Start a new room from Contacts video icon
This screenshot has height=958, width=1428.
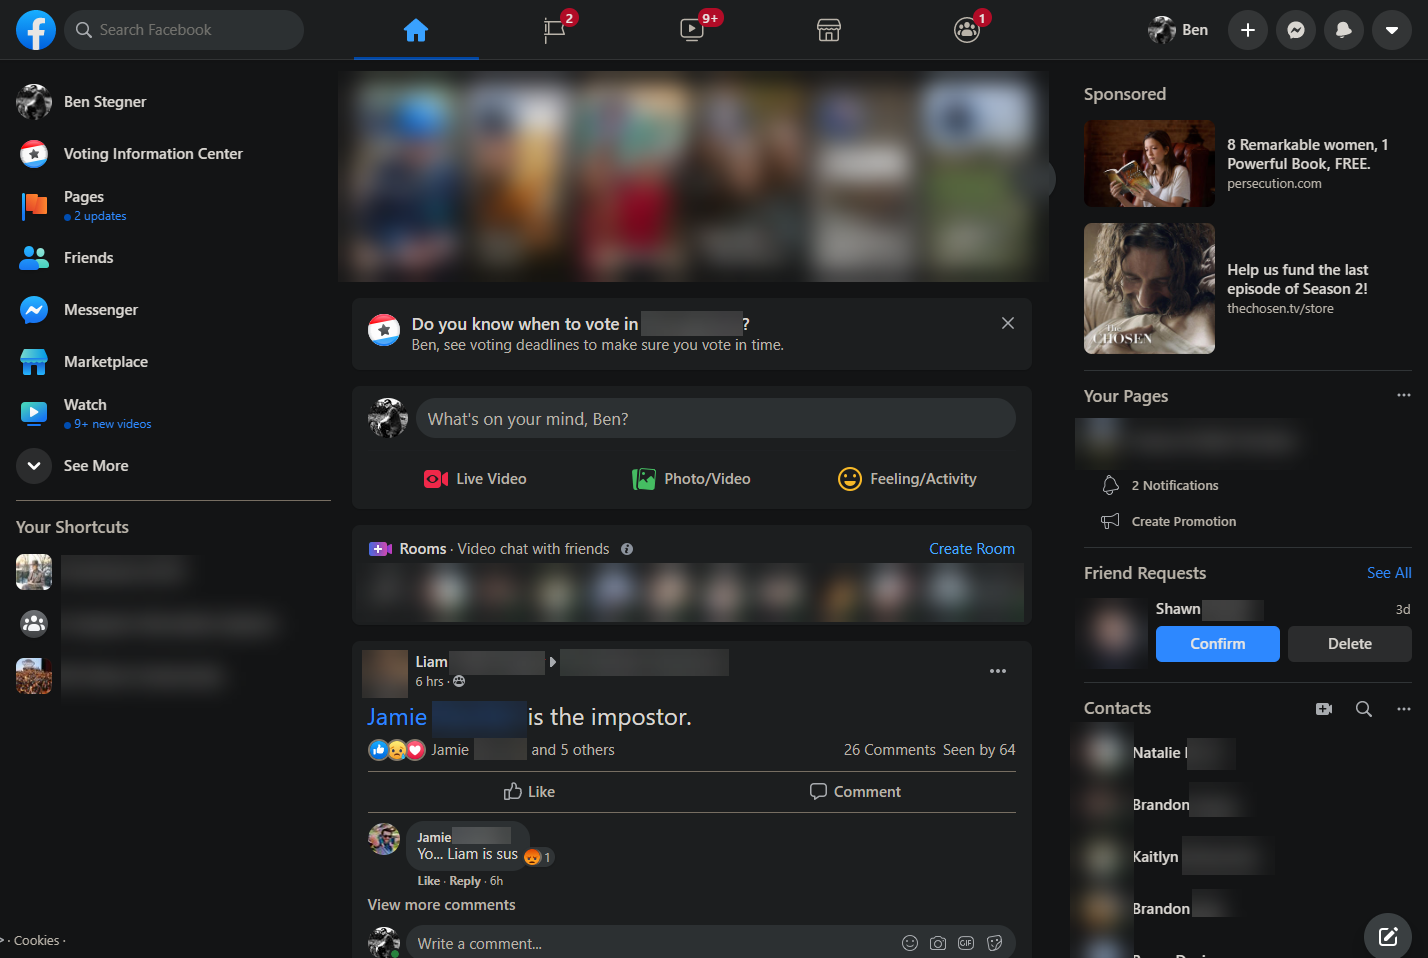(x=1324, y=709)
